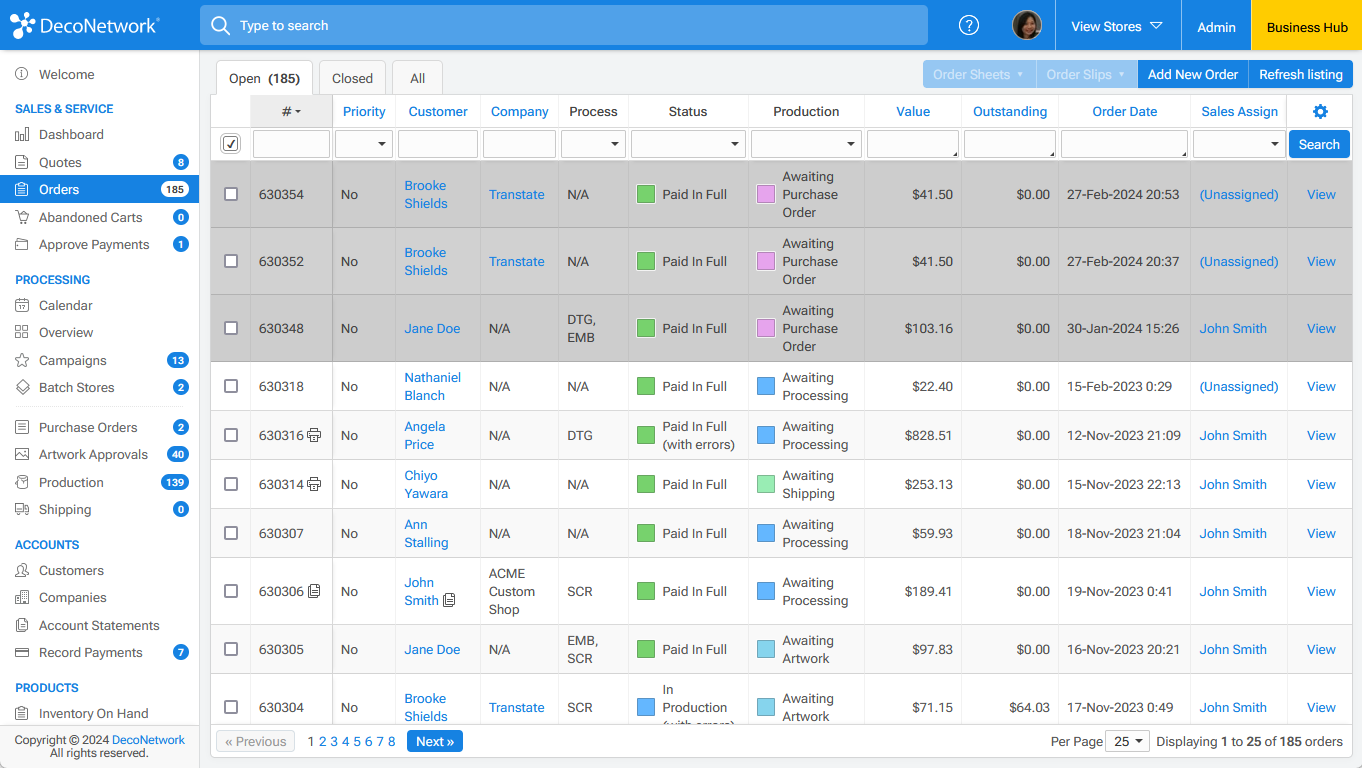Open the Per Page dropdown

pyautogui.click(x=1127, y=741)
